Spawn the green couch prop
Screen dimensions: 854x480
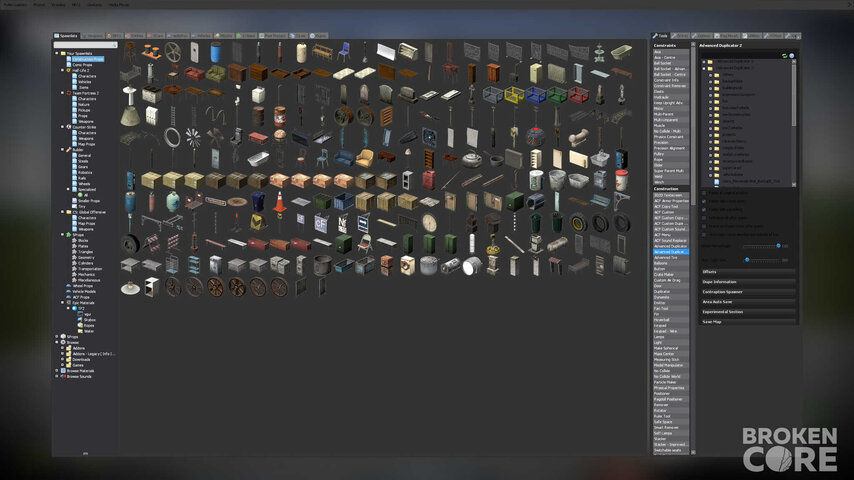216,74
